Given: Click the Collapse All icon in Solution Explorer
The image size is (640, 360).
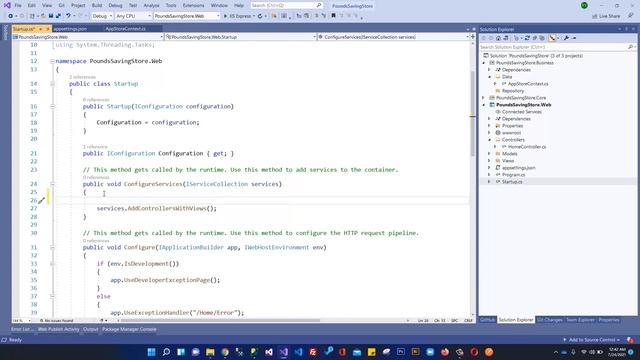Looking at the screenshot, I should 534,38.
